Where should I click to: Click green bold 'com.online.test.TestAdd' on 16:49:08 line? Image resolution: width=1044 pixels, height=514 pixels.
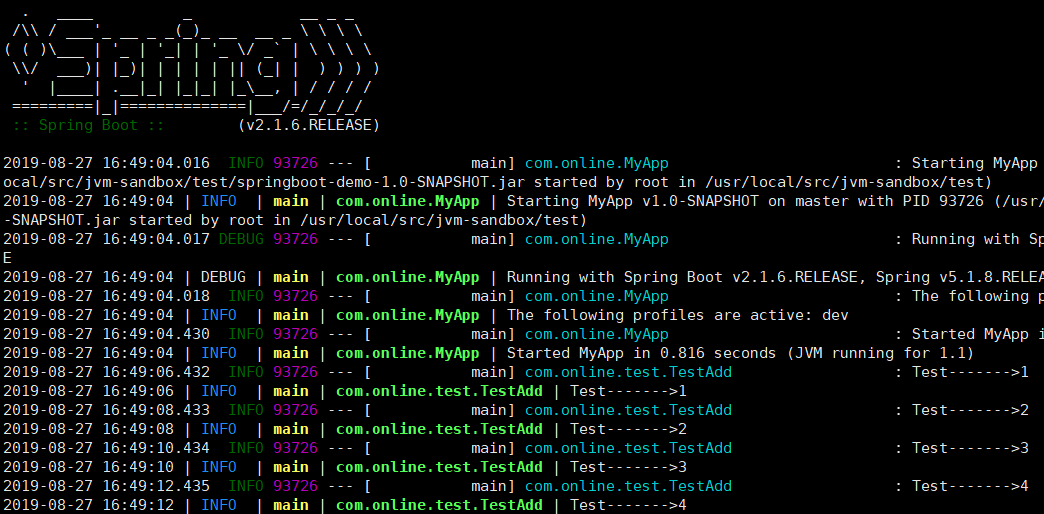(x=439, y=429)
